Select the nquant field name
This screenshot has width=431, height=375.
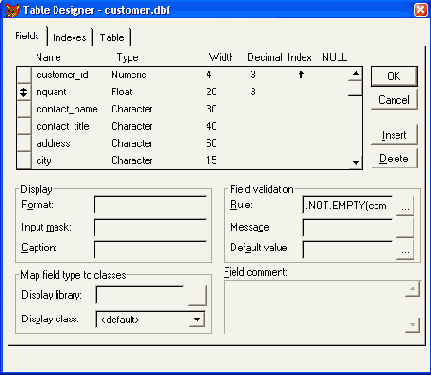(51, 92)
